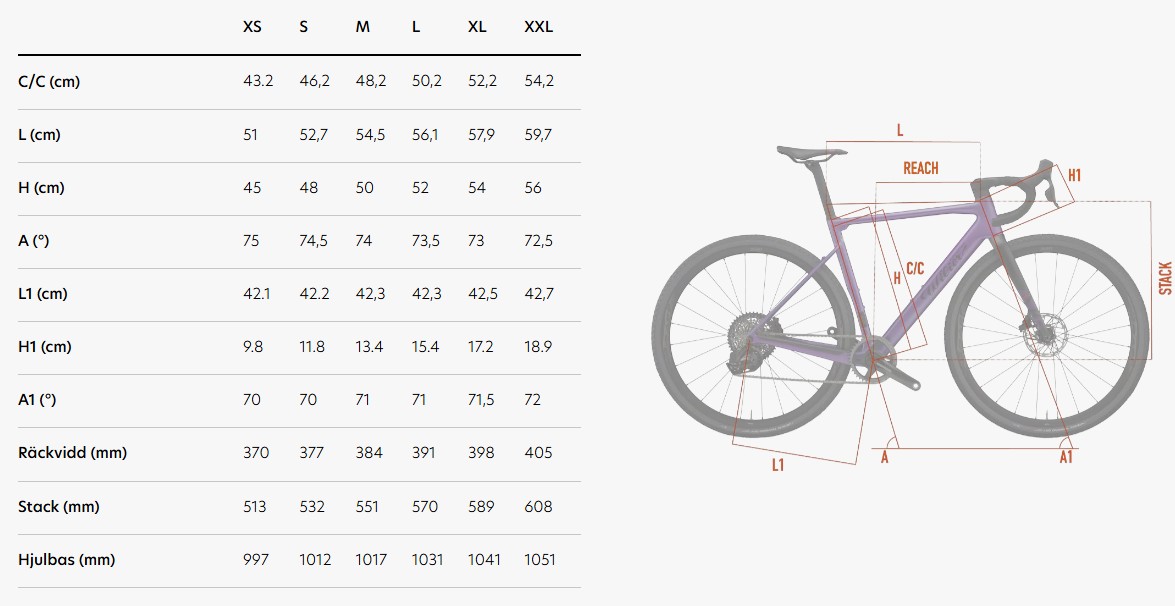
Task: Click the 570 stack value for size L
Action: (425, 507)
